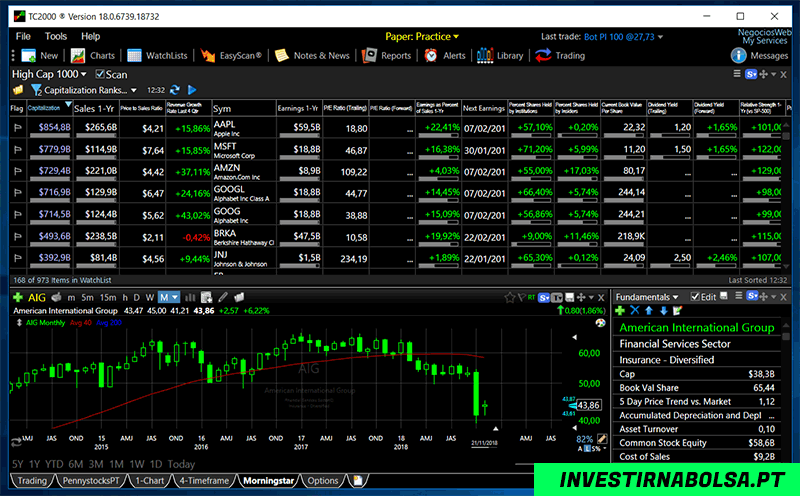Open the Messages info icon
Image resolution: width=800 pixels, height=496 pixels.
click(738, 56)
